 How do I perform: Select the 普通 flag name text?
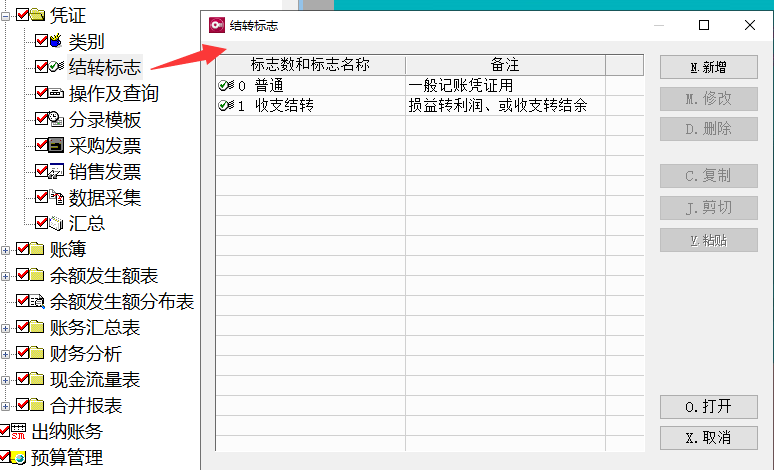[x=269, y=85]
